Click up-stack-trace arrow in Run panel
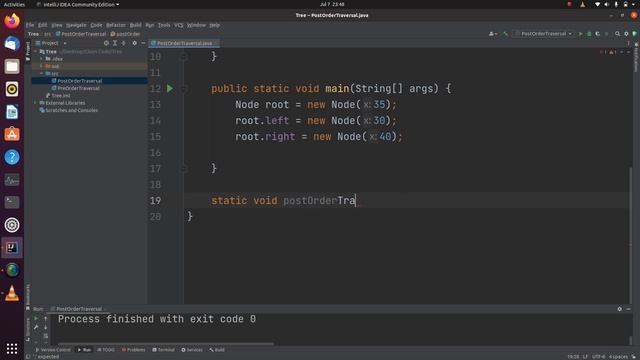640x360 pixels. pyautogui.click(x=46, y=318)
